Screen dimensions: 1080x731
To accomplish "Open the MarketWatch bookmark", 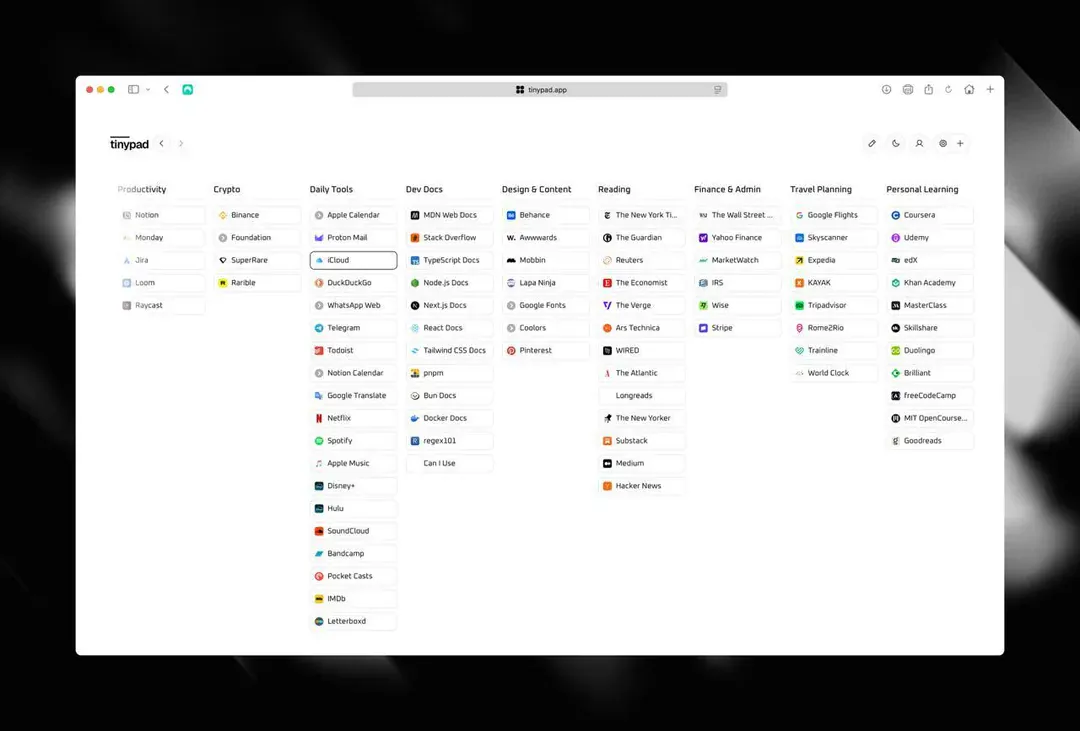I will tap(738, 260).
